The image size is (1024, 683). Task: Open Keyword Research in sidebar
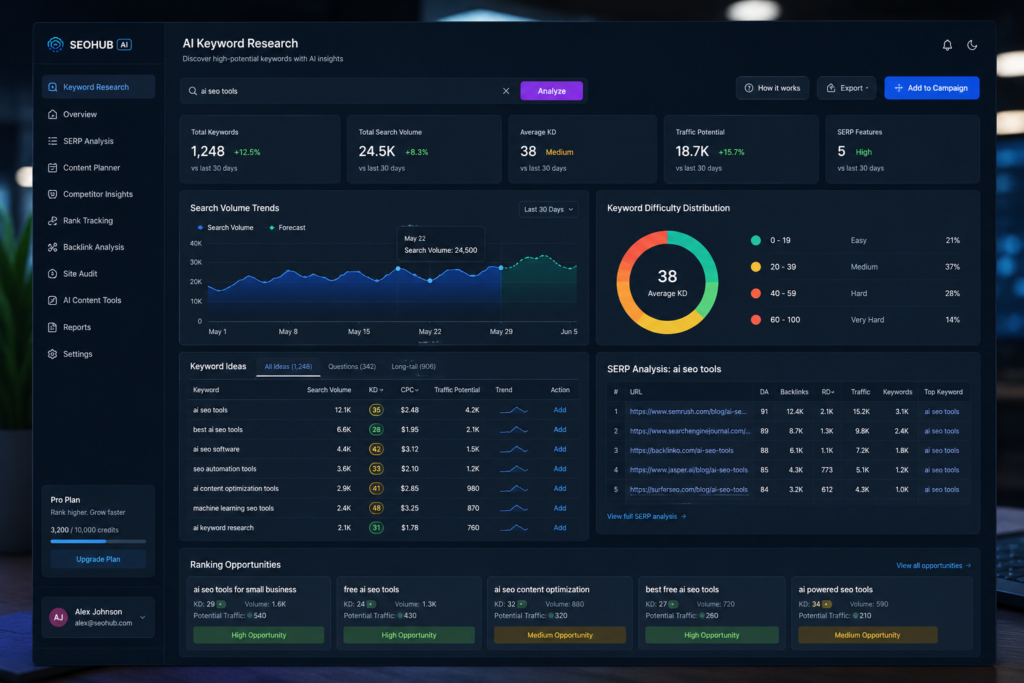point(99,87)
